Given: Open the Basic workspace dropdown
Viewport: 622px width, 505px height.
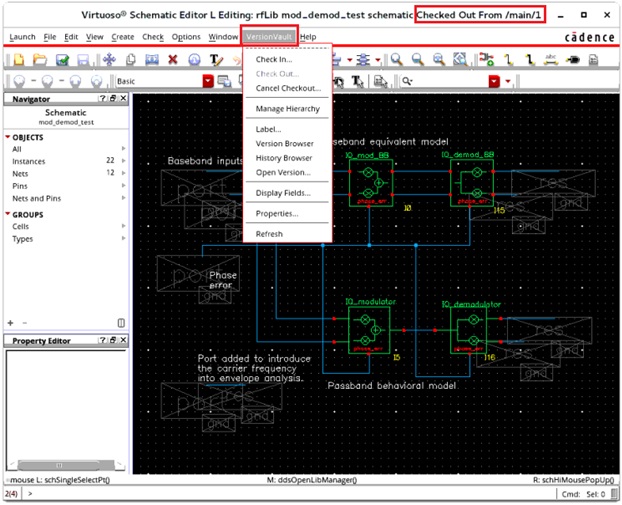Looking at the screenshot, I should point(208,81).
